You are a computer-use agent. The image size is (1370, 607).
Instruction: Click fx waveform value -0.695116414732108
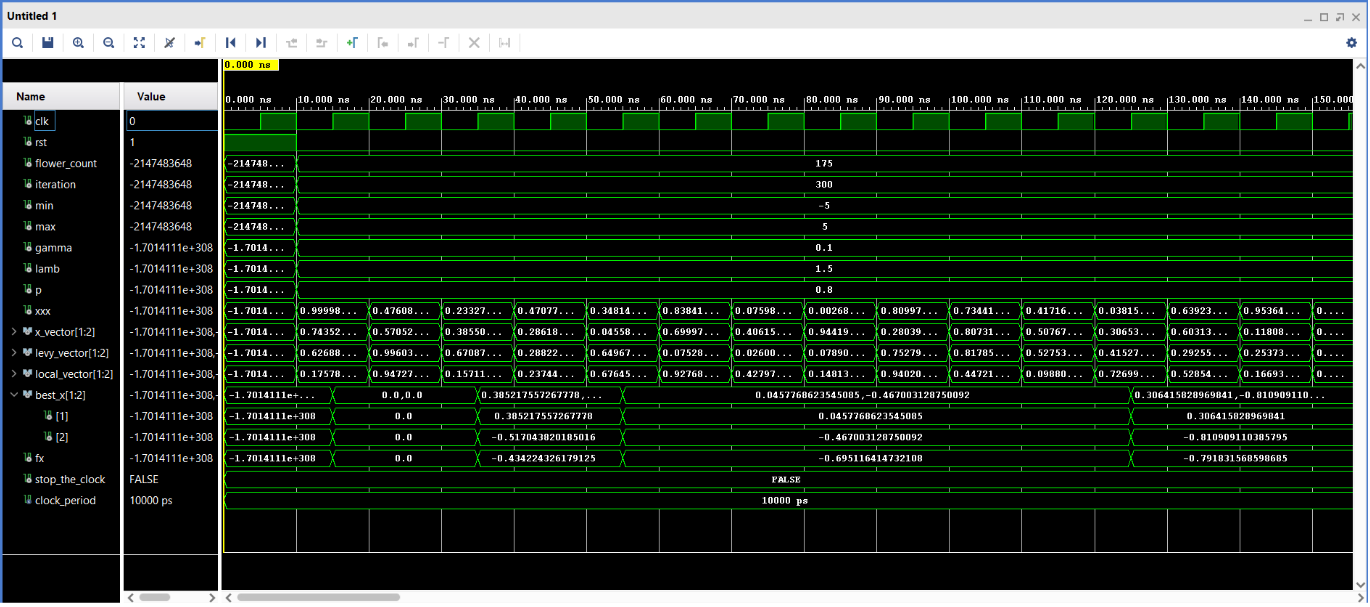point(870,457)
